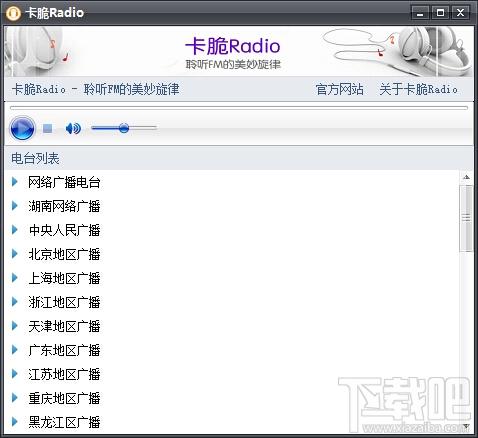Click the volume slider handle
Screen dimensions: 478x438
[x=124, y=128]
